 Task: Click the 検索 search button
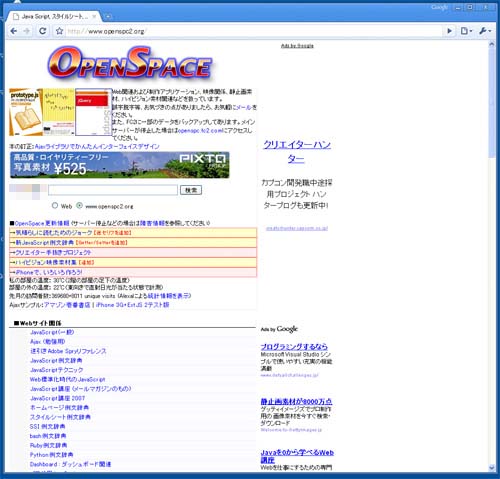click(x=191, y=190)
